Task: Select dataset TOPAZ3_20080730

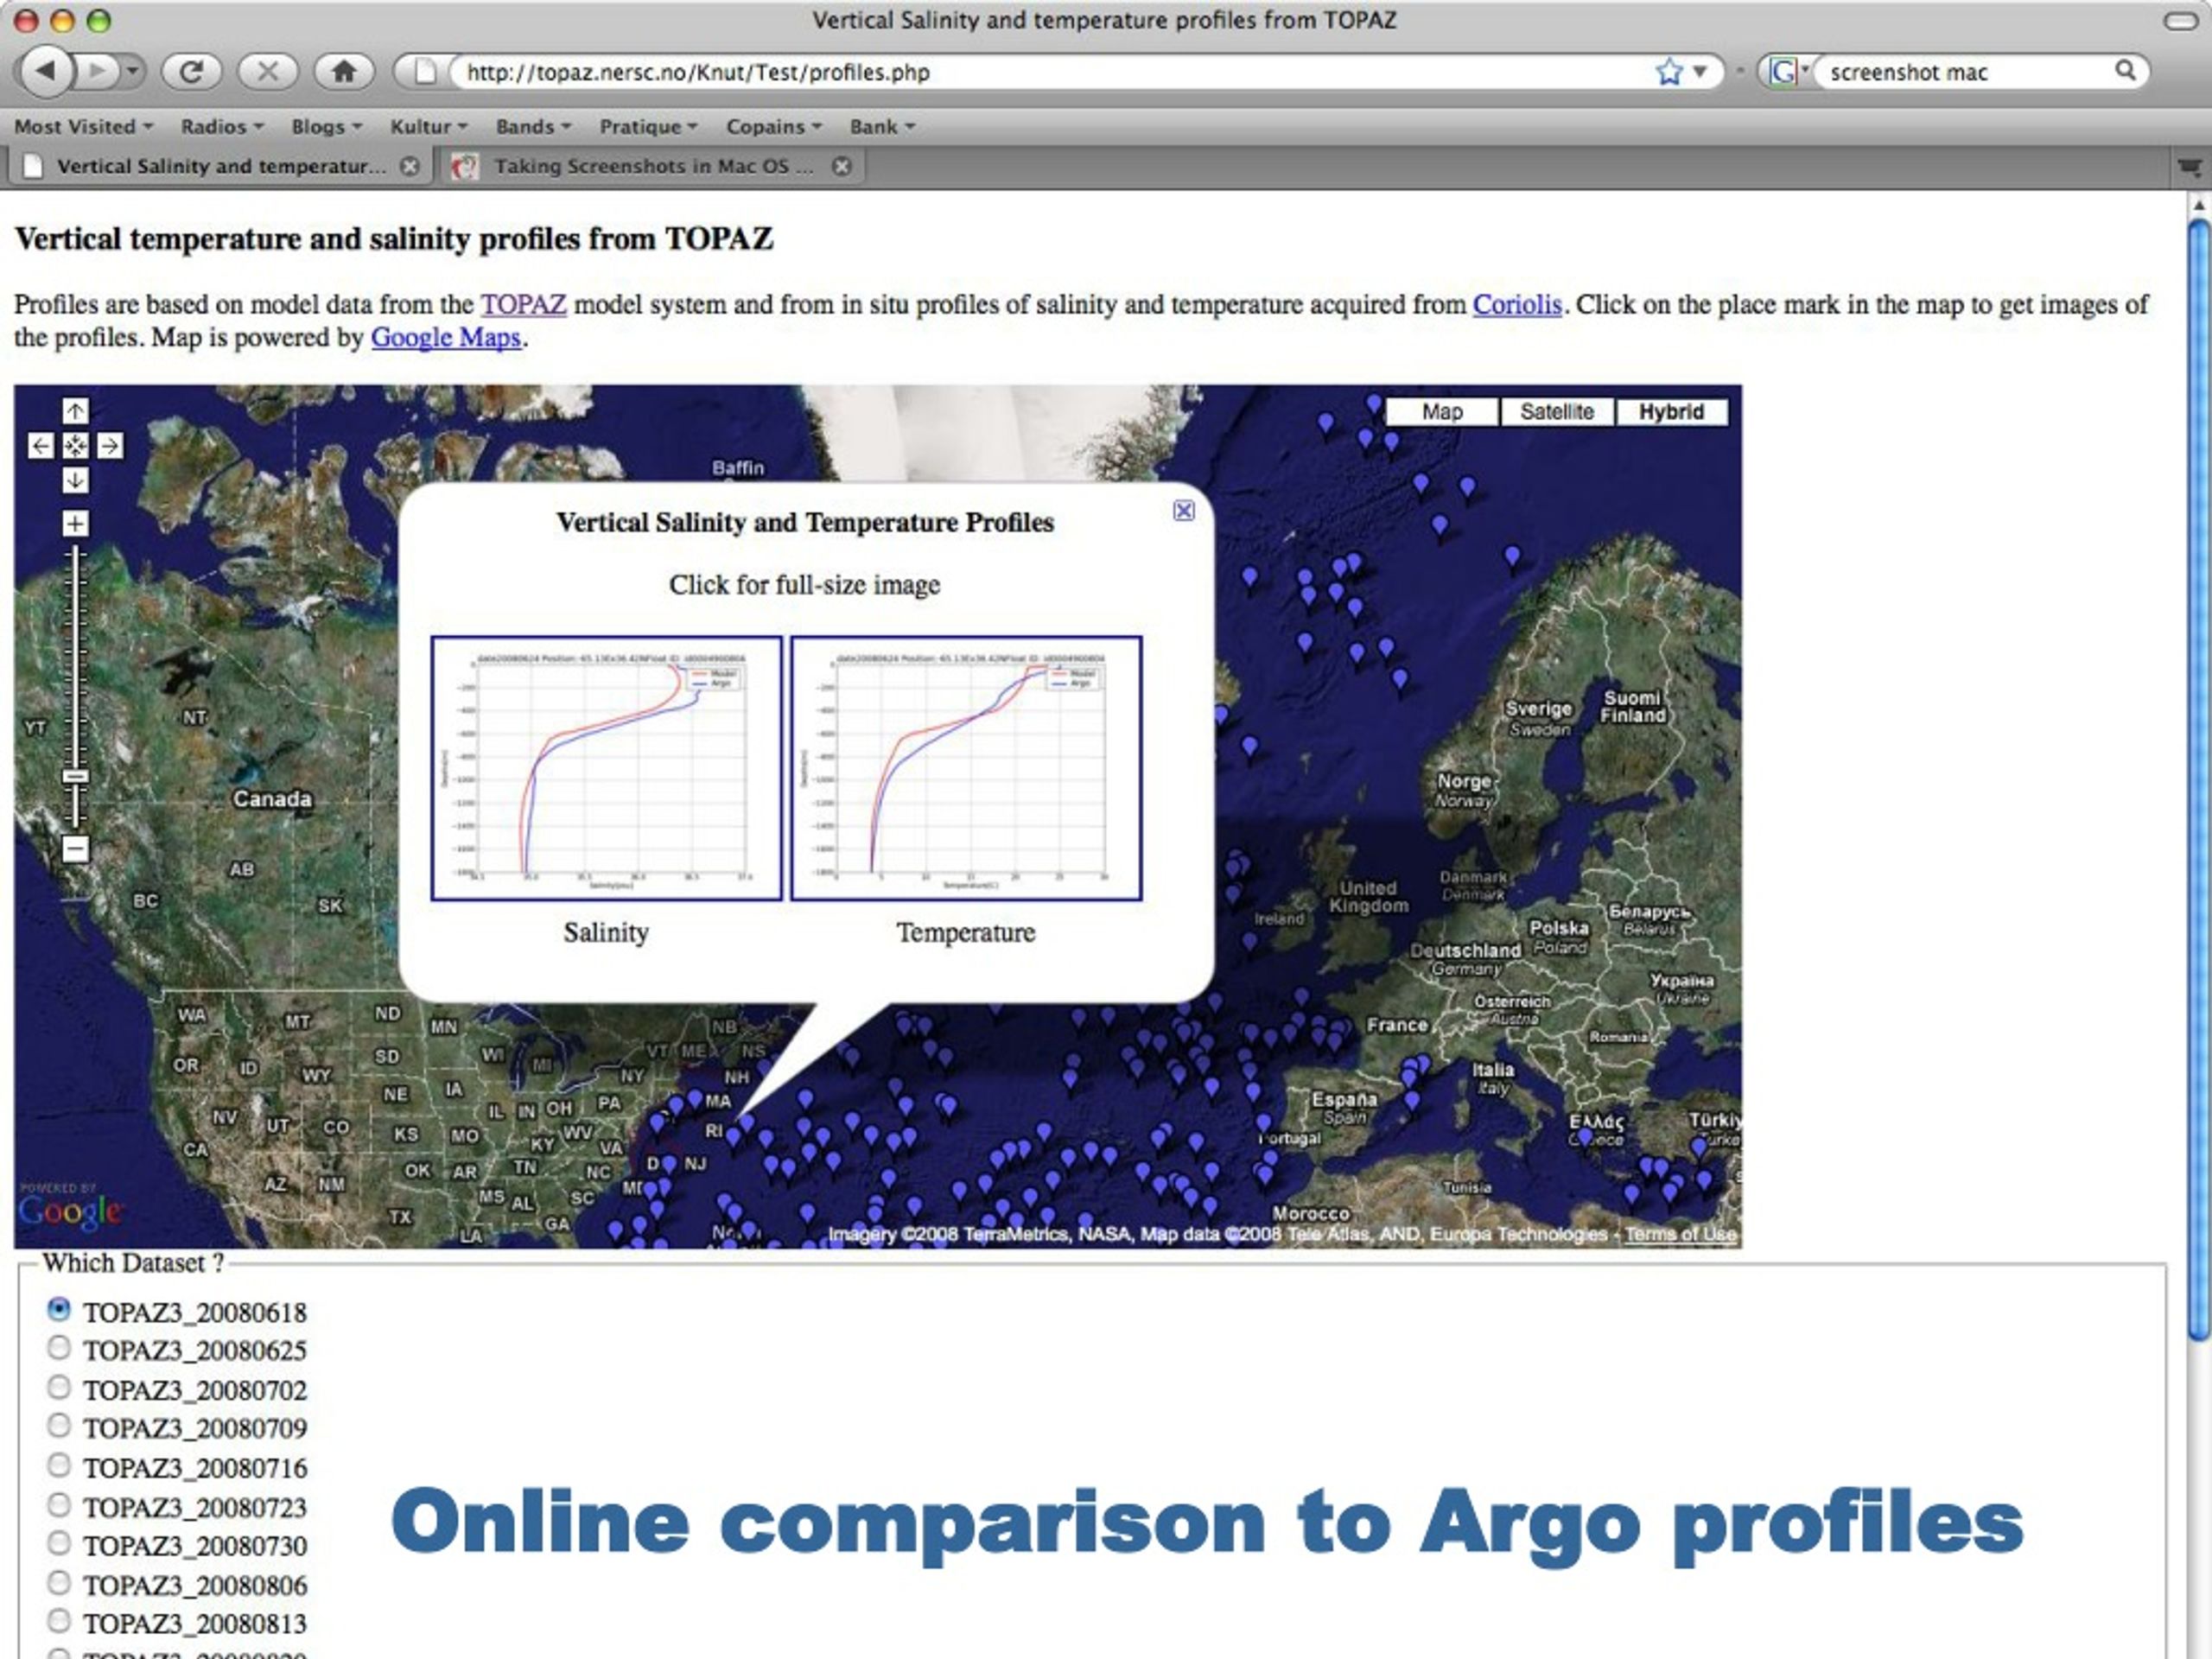Action: (59, 1543)
